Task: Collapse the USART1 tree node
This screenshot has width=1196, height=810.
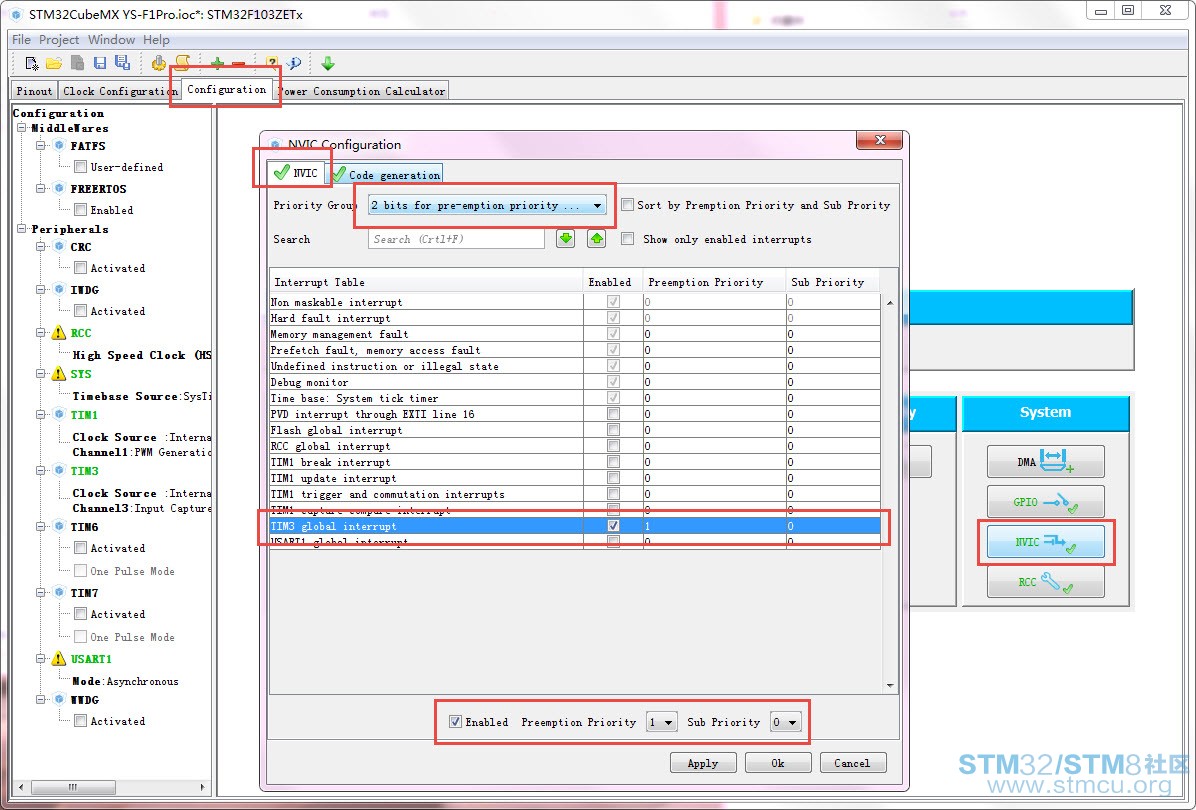Action: click(x=41, y=659)
